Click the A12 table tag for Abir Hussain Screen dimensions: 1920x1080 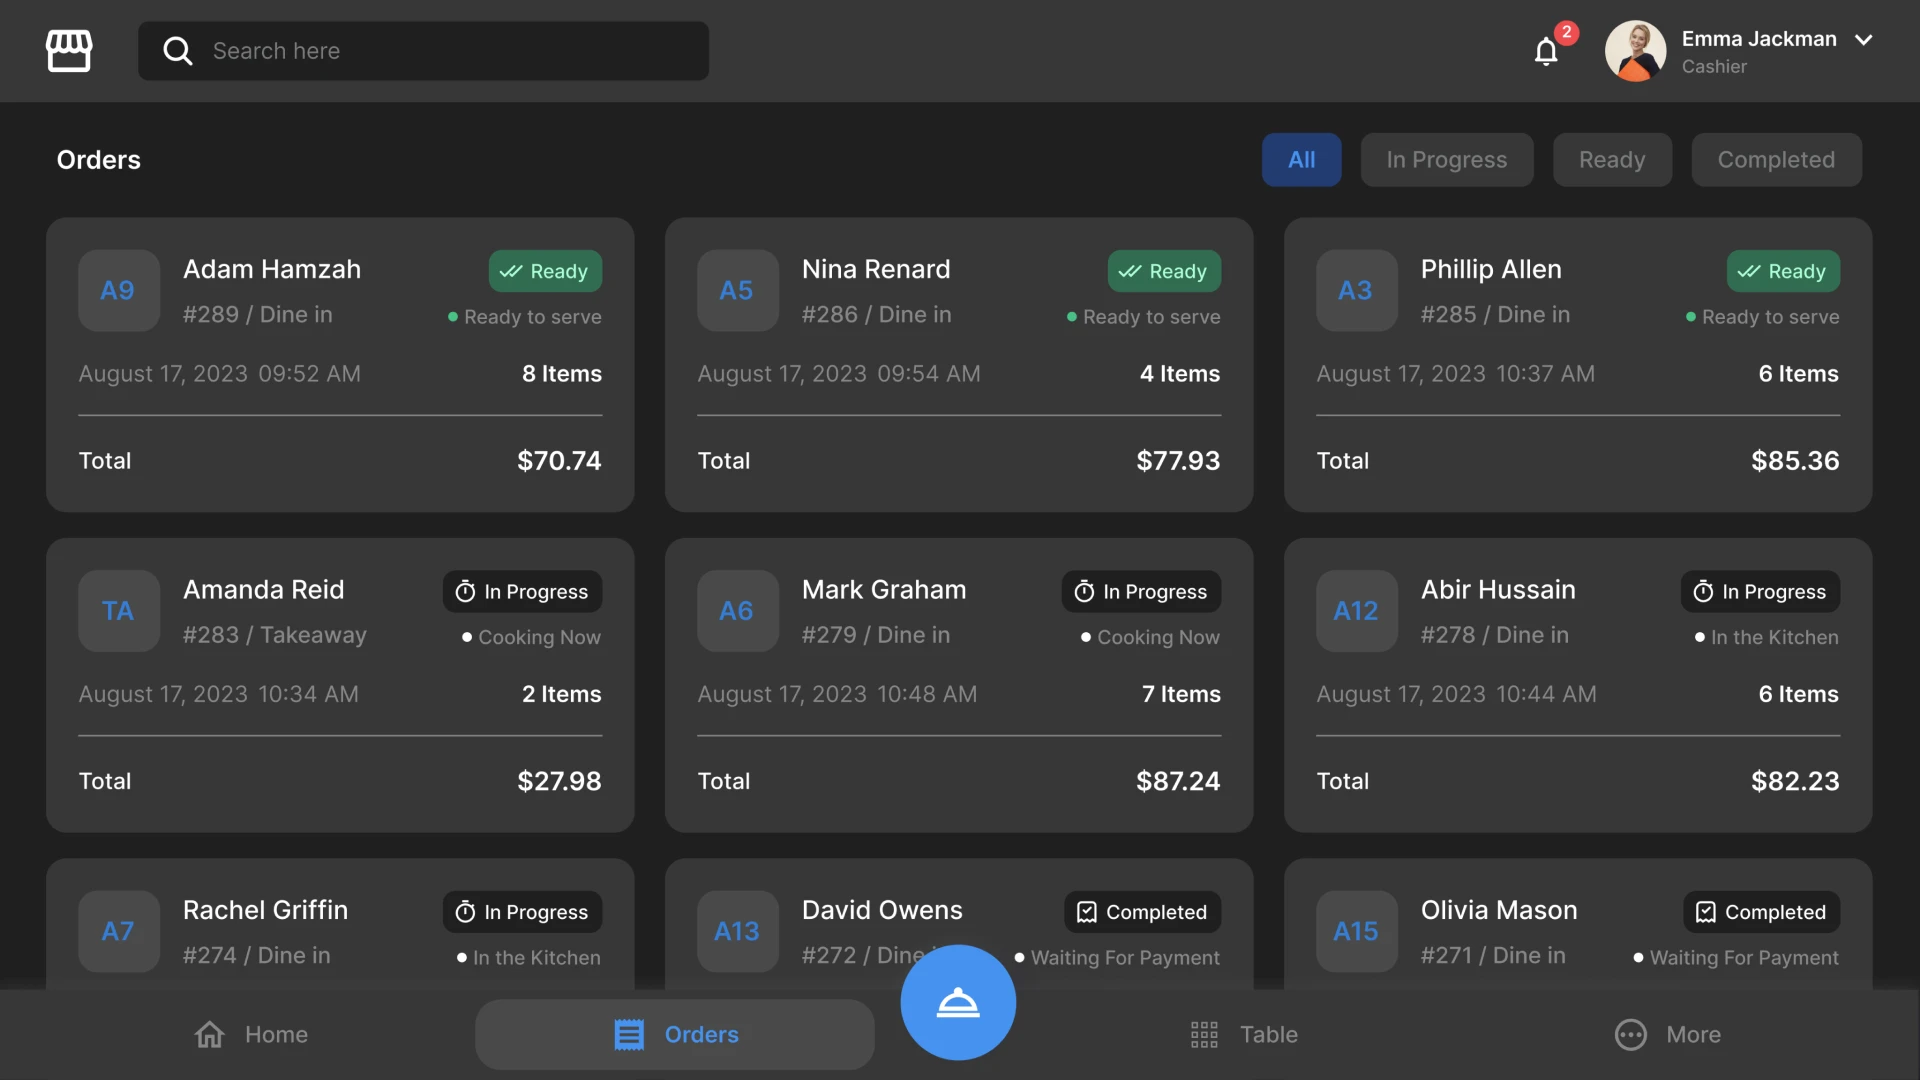pos(1356,611)
